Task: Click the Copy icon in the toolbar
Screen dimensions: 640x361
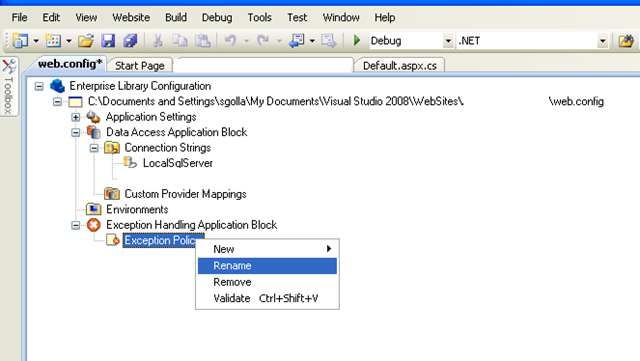Action: [x=180, y=40]
